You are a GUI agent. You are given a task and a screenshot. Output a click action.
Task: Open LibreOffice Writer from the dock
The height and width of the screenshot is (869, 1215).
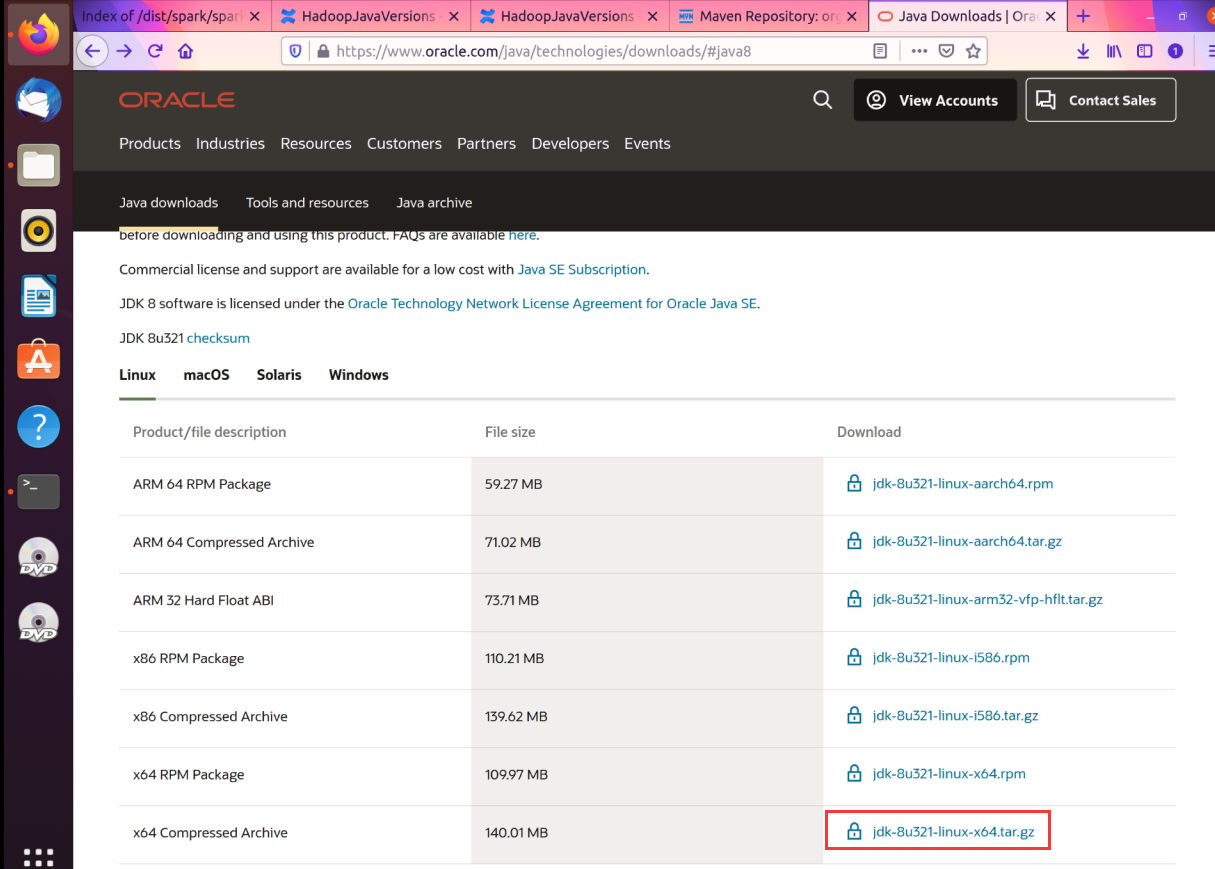[39, 297]
